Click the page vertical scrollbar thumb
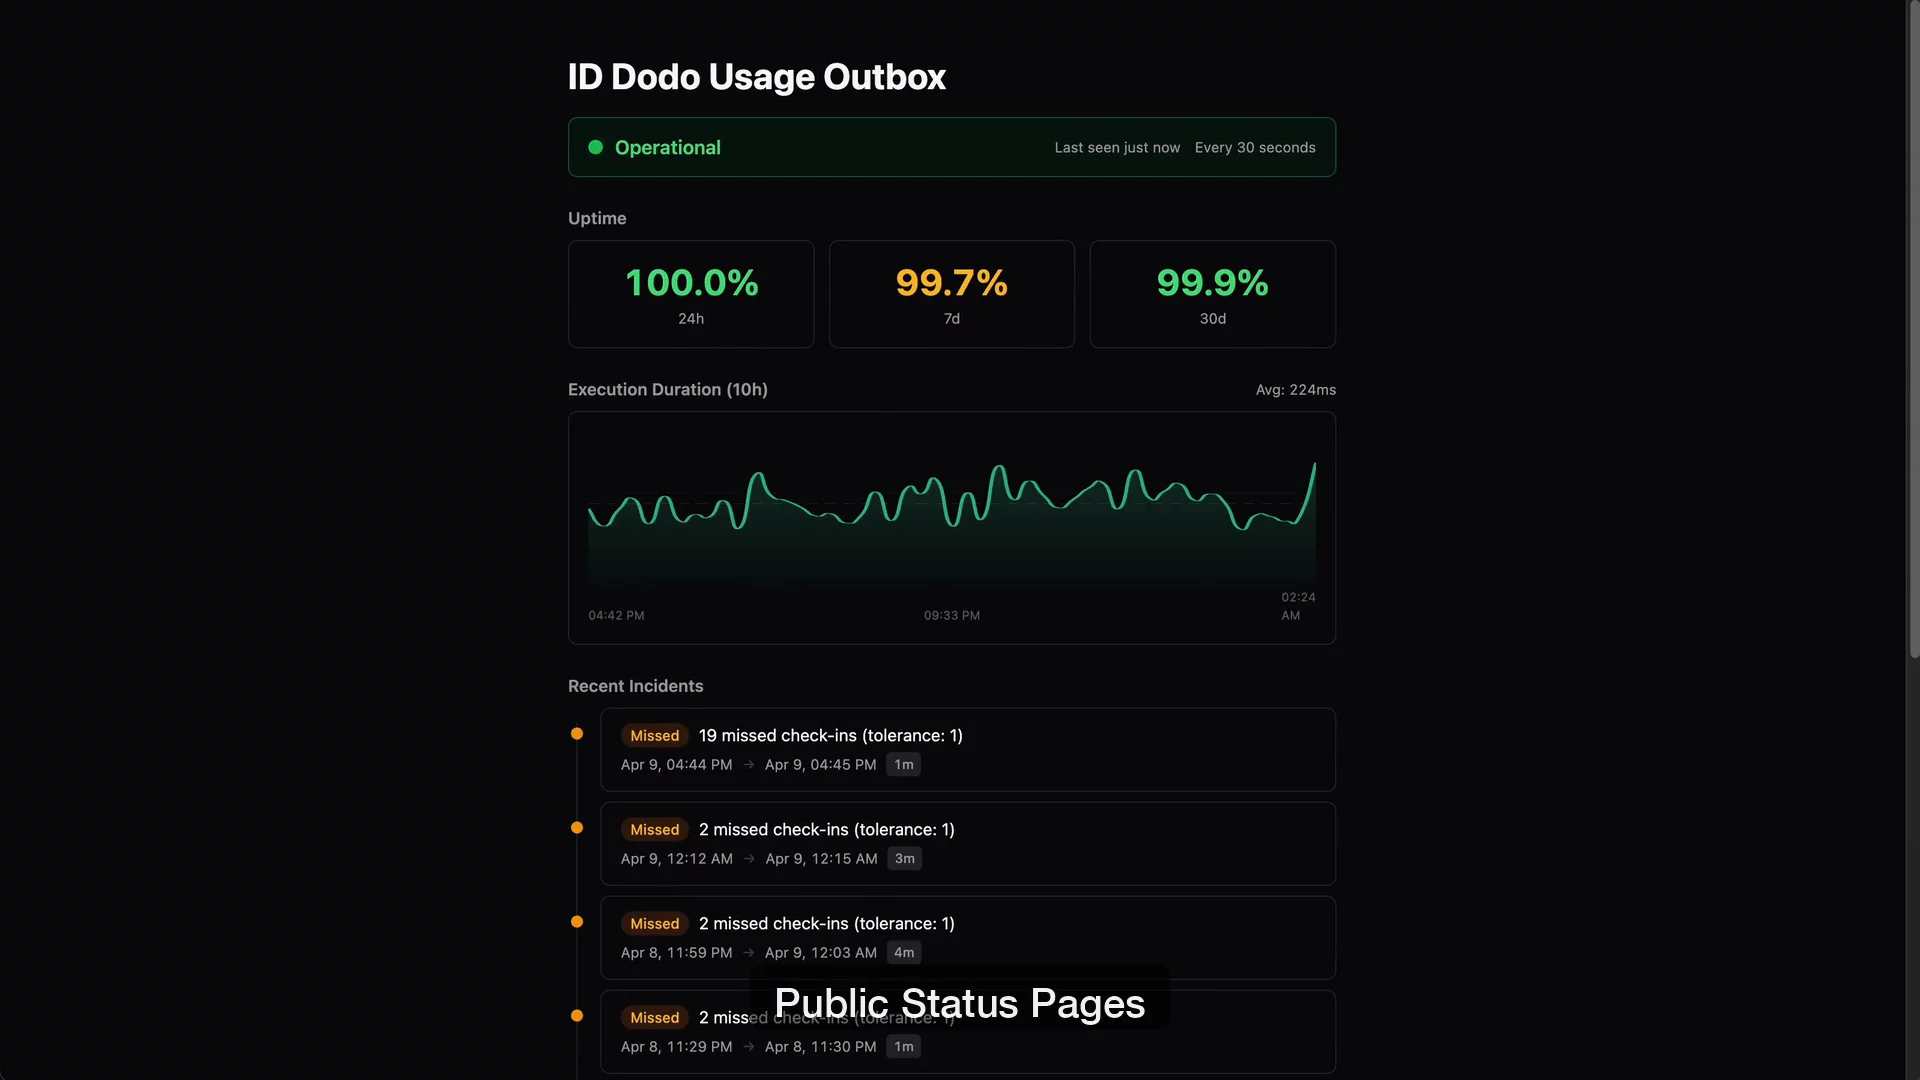The height and width of the screenshot is (1080, 1920). point(1914,330)
